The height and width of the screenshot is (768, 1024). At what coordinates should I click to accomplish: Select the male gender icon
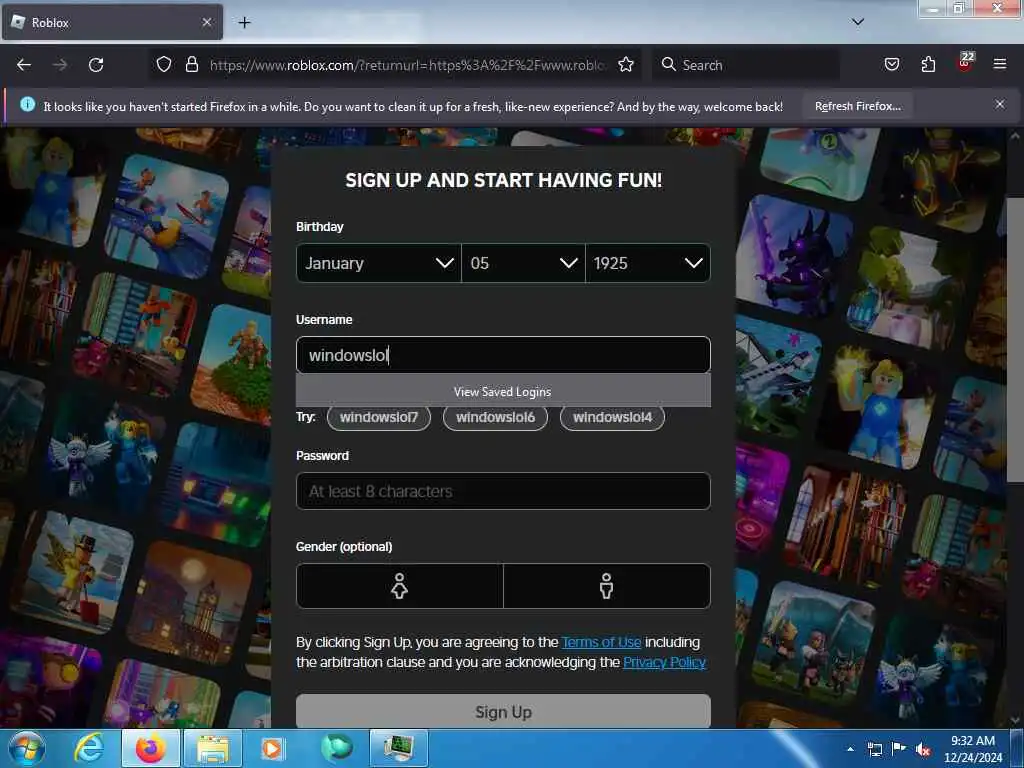(x=607, y=586)
